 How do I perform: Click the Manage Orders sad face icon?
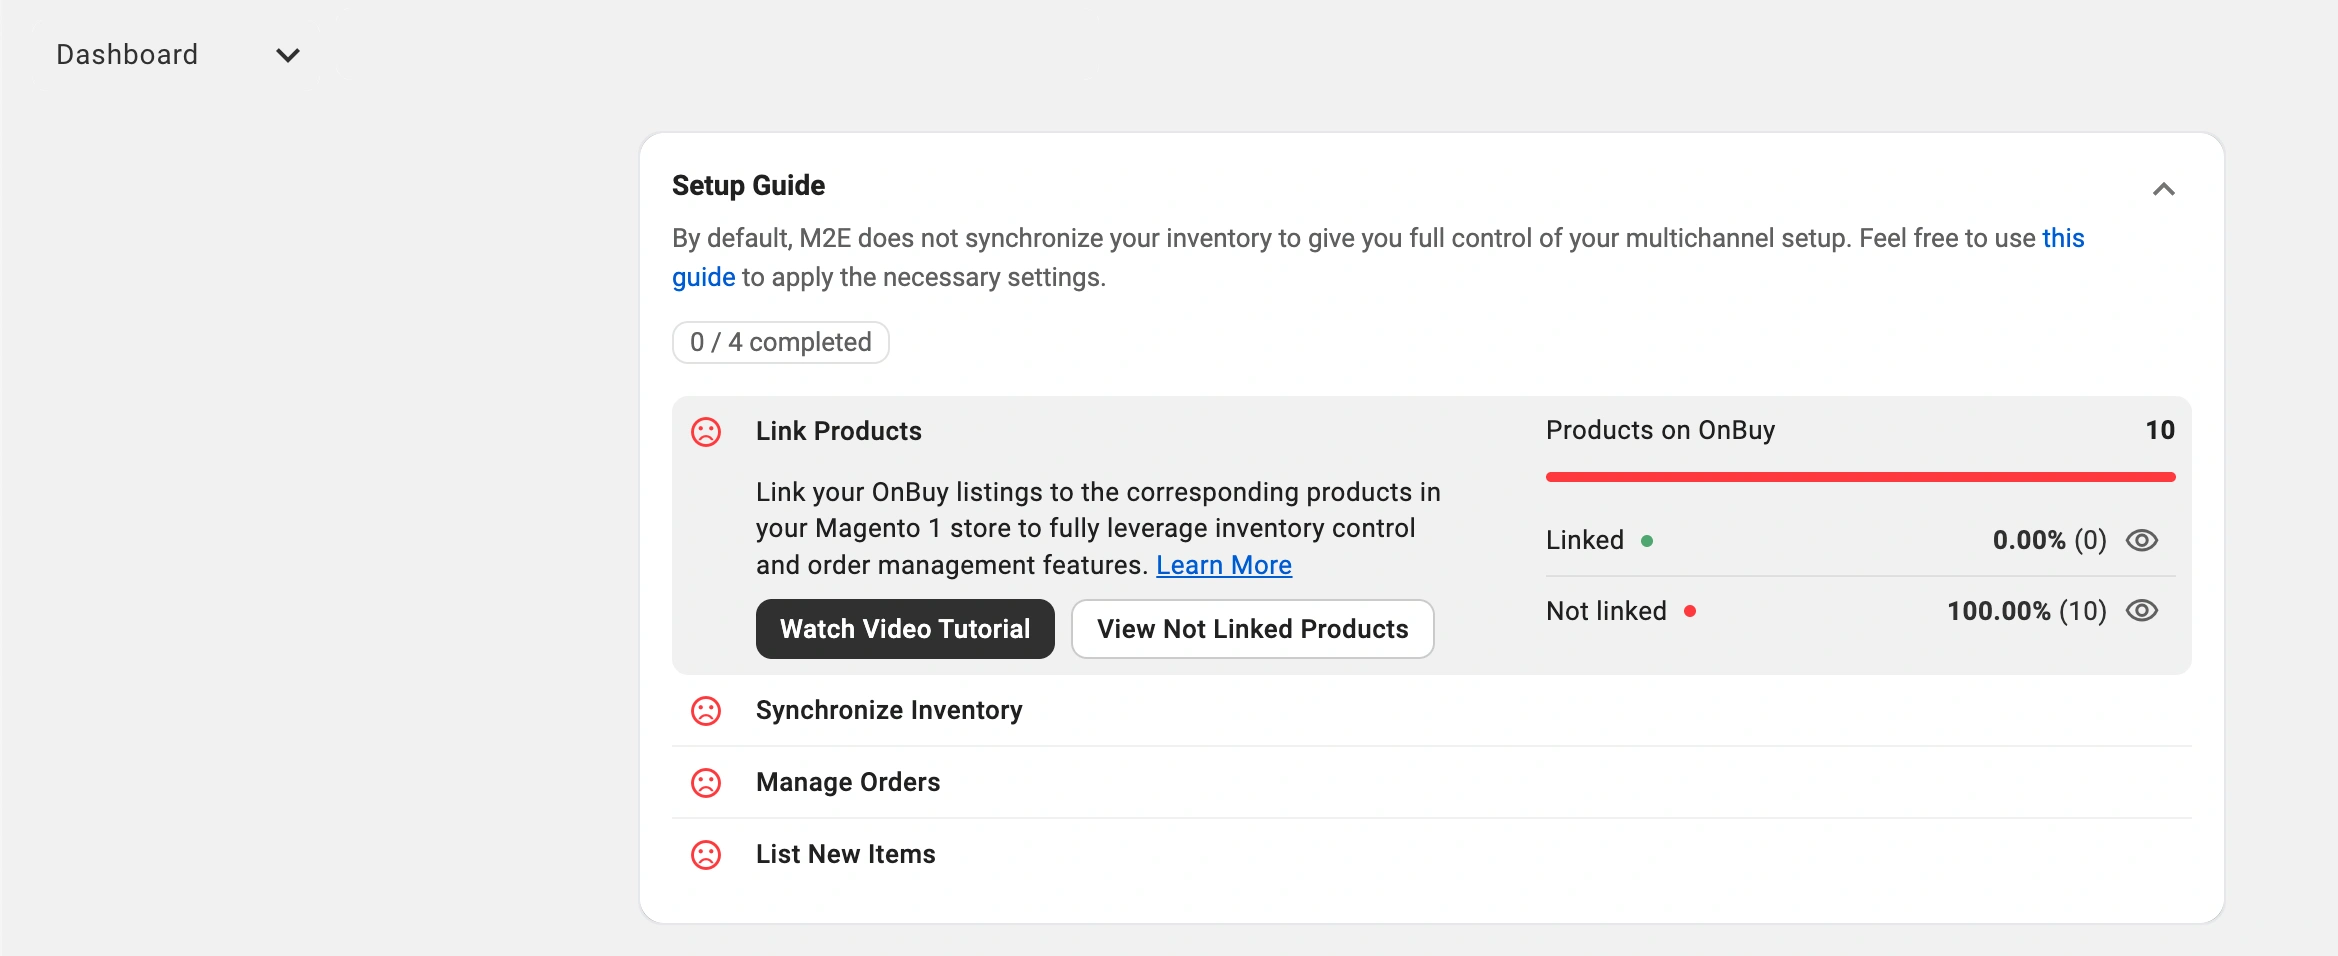(x=706, y=783)
